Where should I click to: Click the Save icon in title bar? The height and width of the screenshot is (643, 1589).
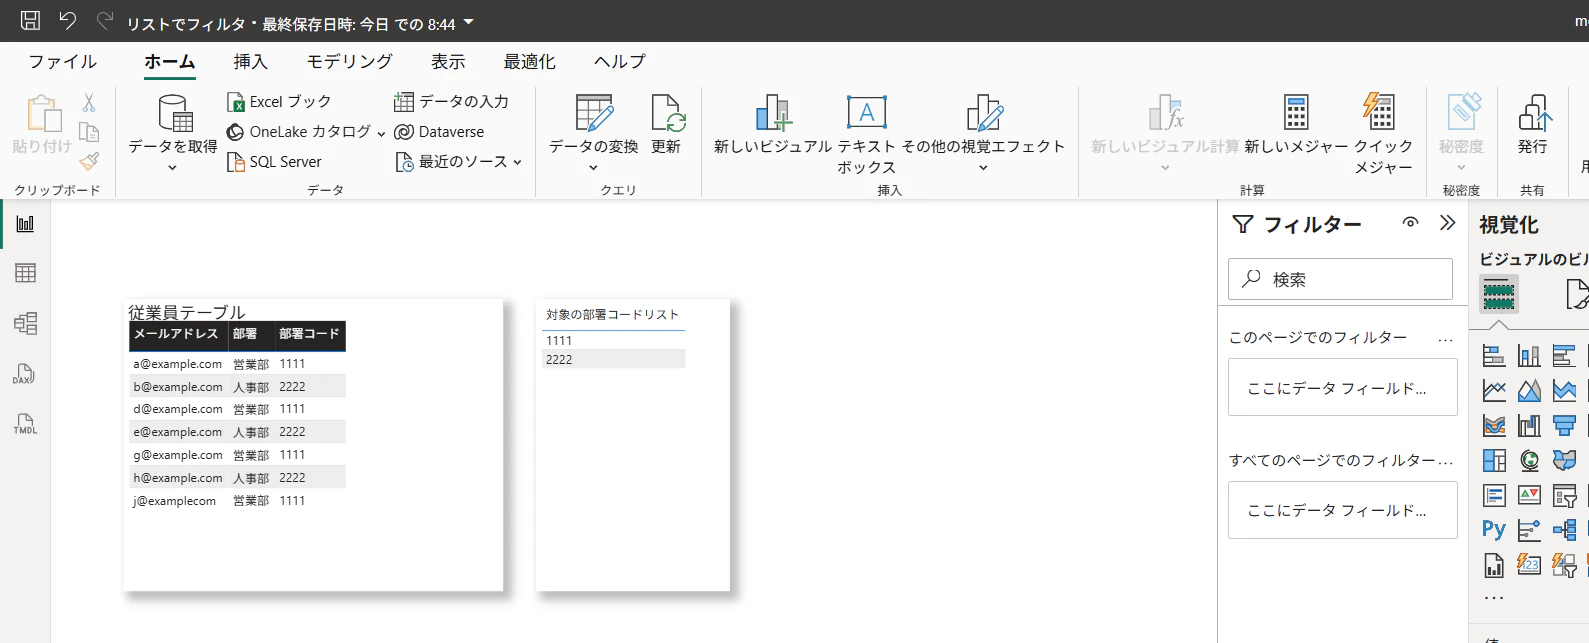coord(30,20)
